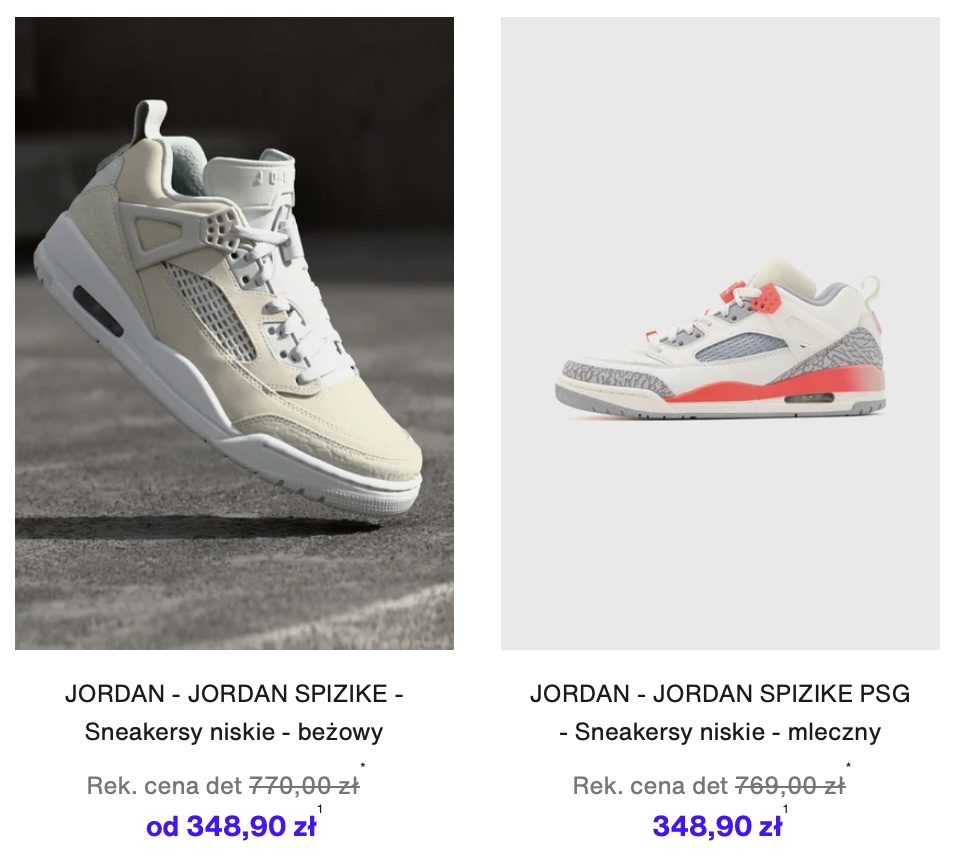
Task: Click the '- Sneakersy niskie - mleczny' description text
Action: coord(720,732)
